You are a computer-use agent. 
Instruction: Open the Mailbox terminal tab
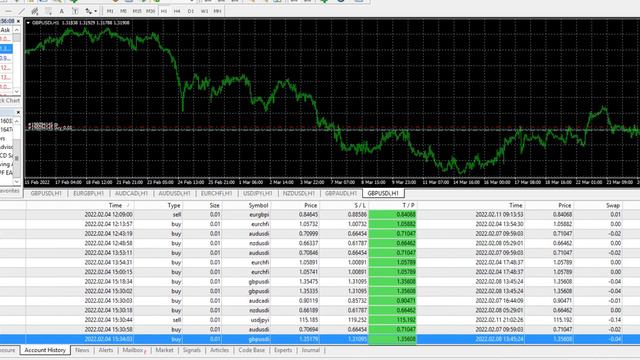133,350
